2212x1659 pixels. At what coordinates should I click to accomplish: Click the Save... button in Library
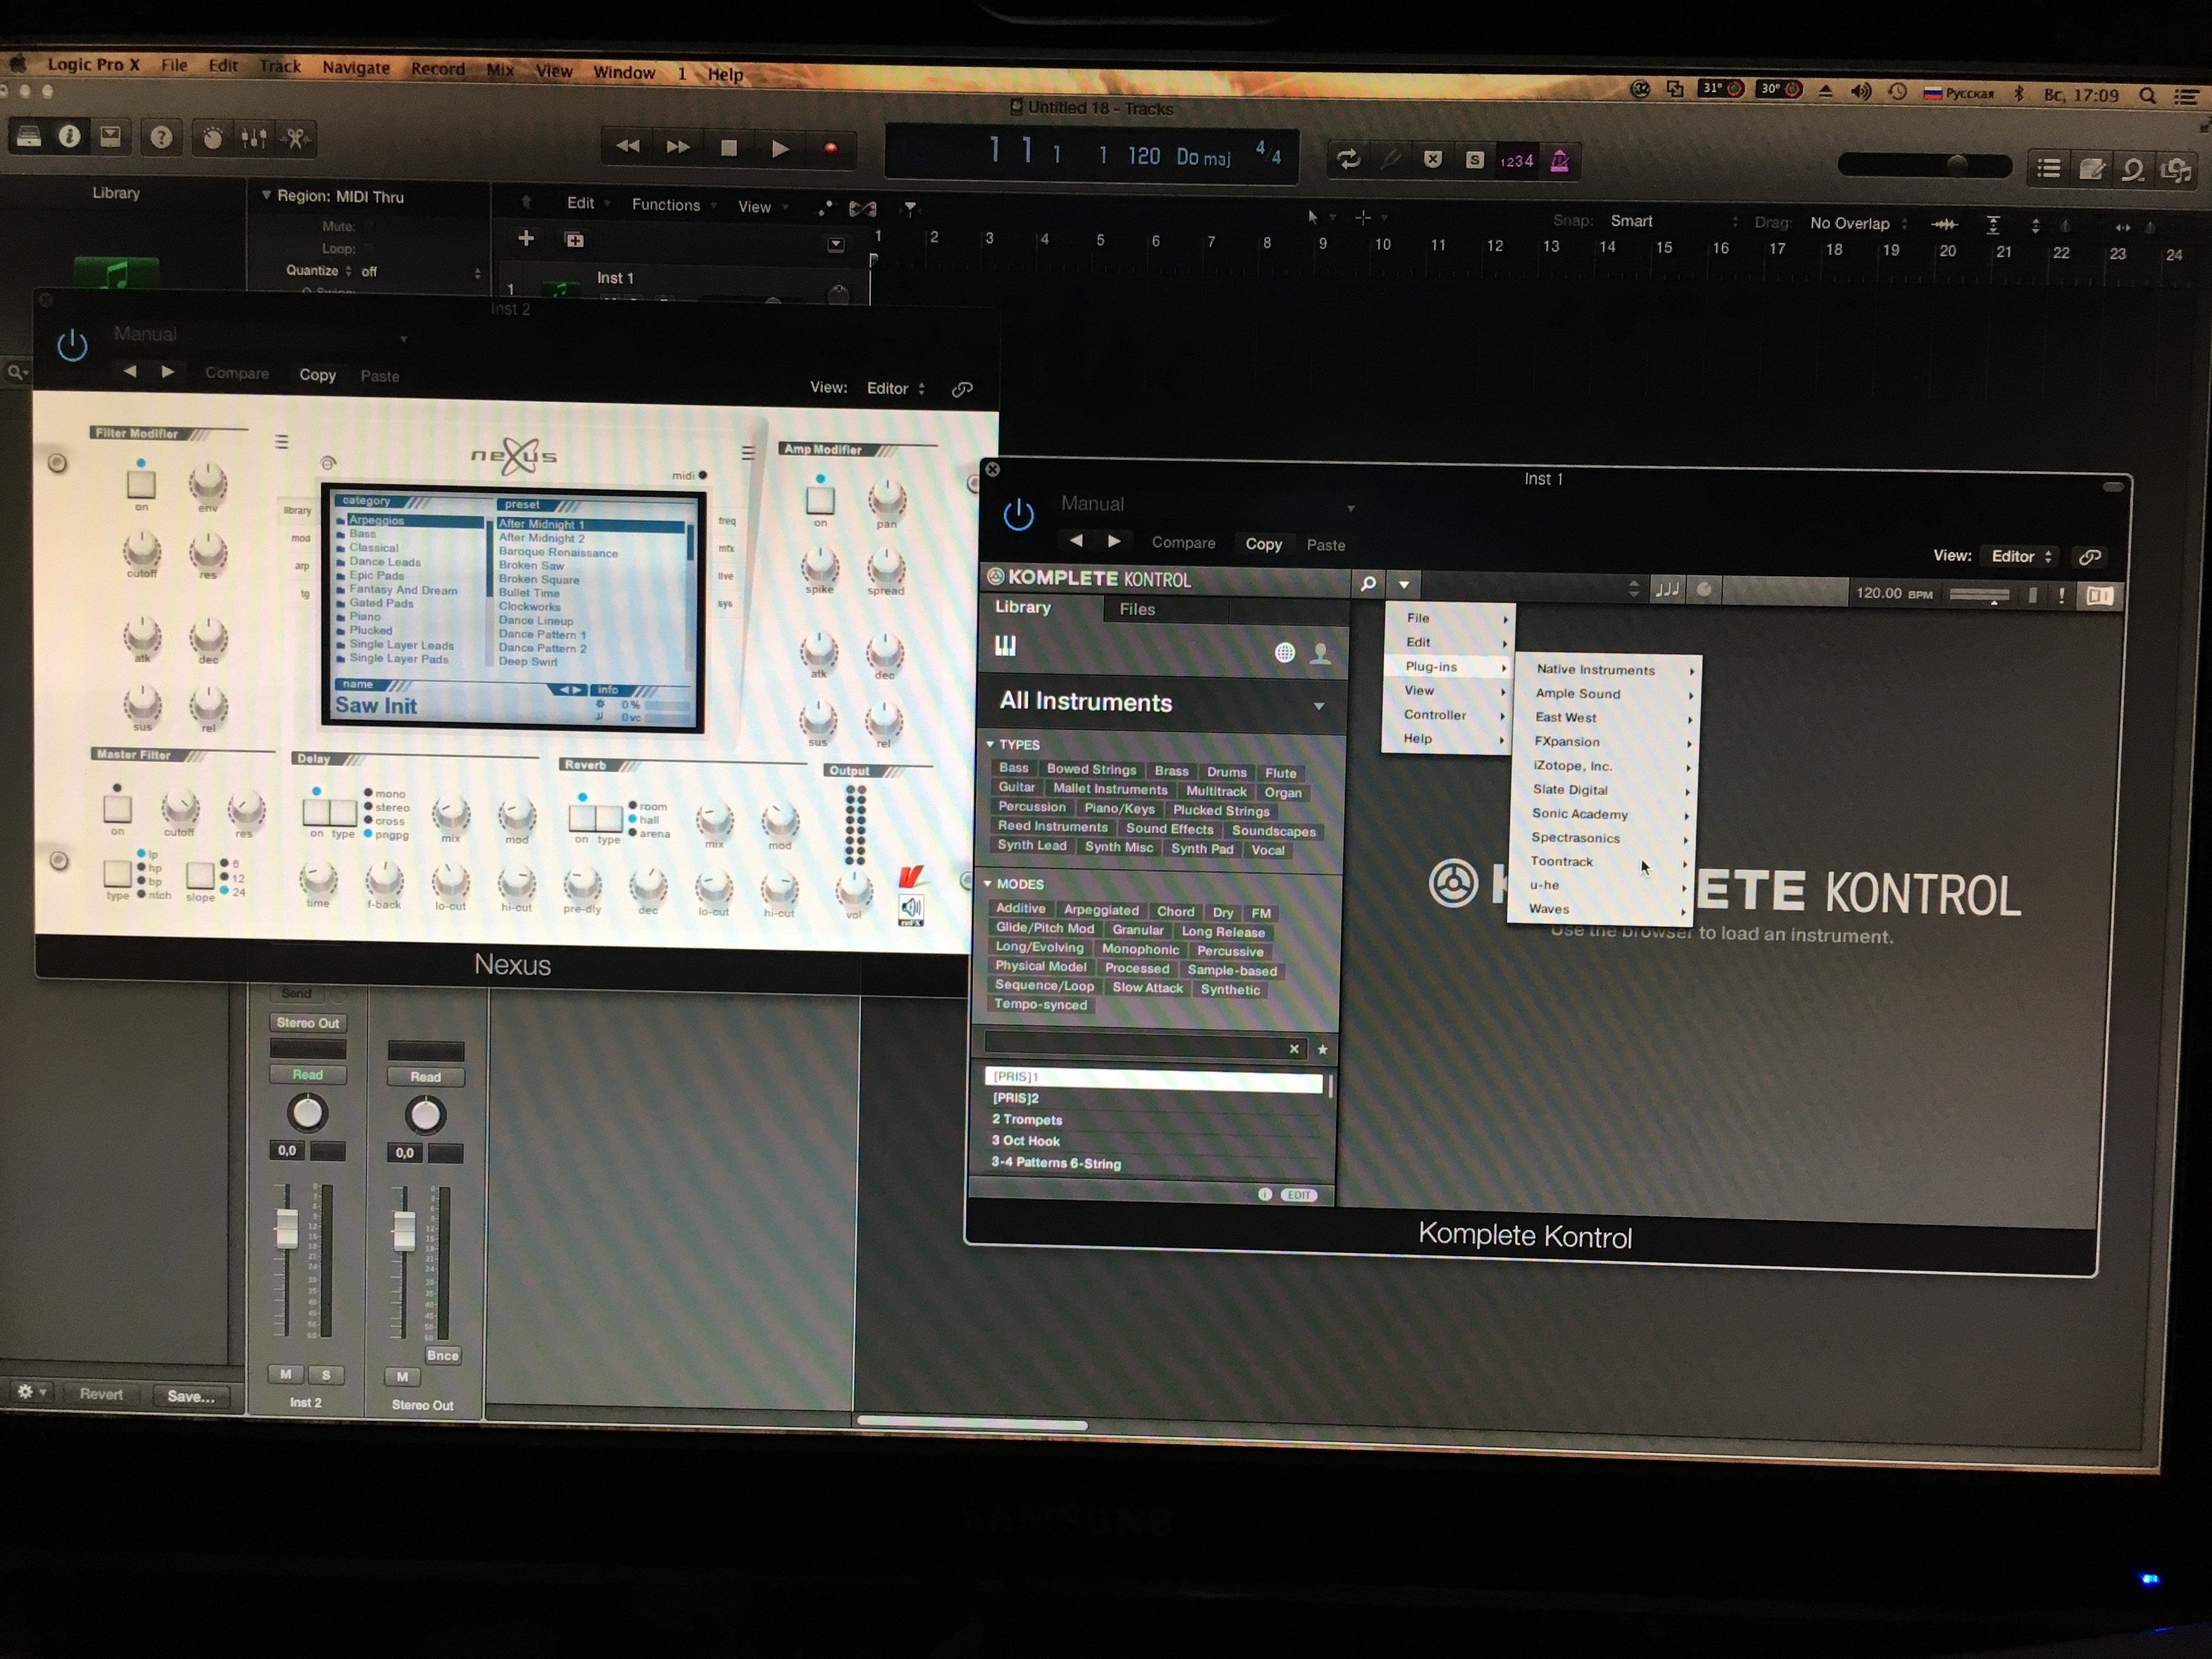click(190, 1396)
